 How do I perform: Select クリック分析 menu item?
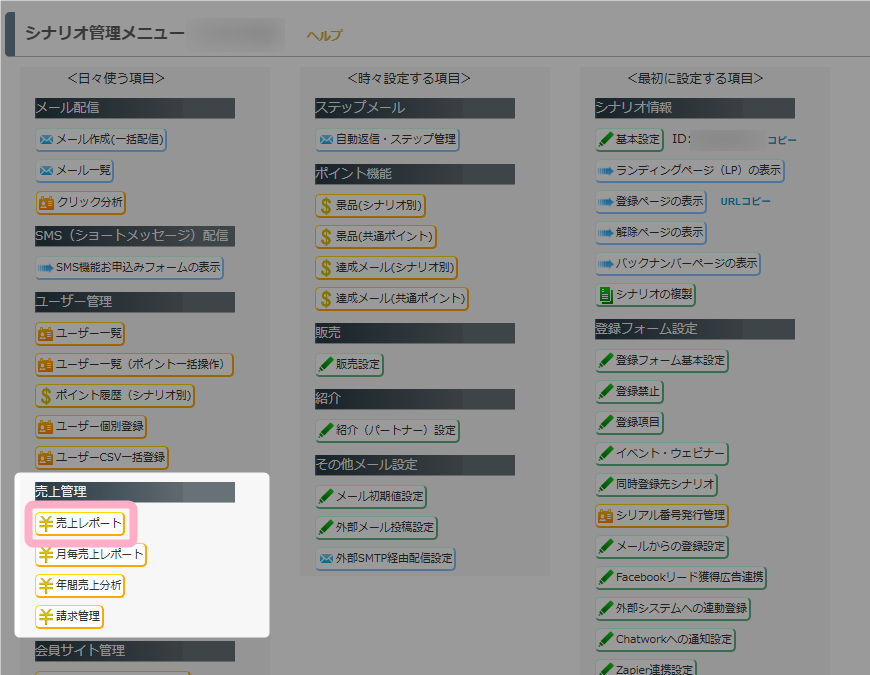[x=90, y=202]
